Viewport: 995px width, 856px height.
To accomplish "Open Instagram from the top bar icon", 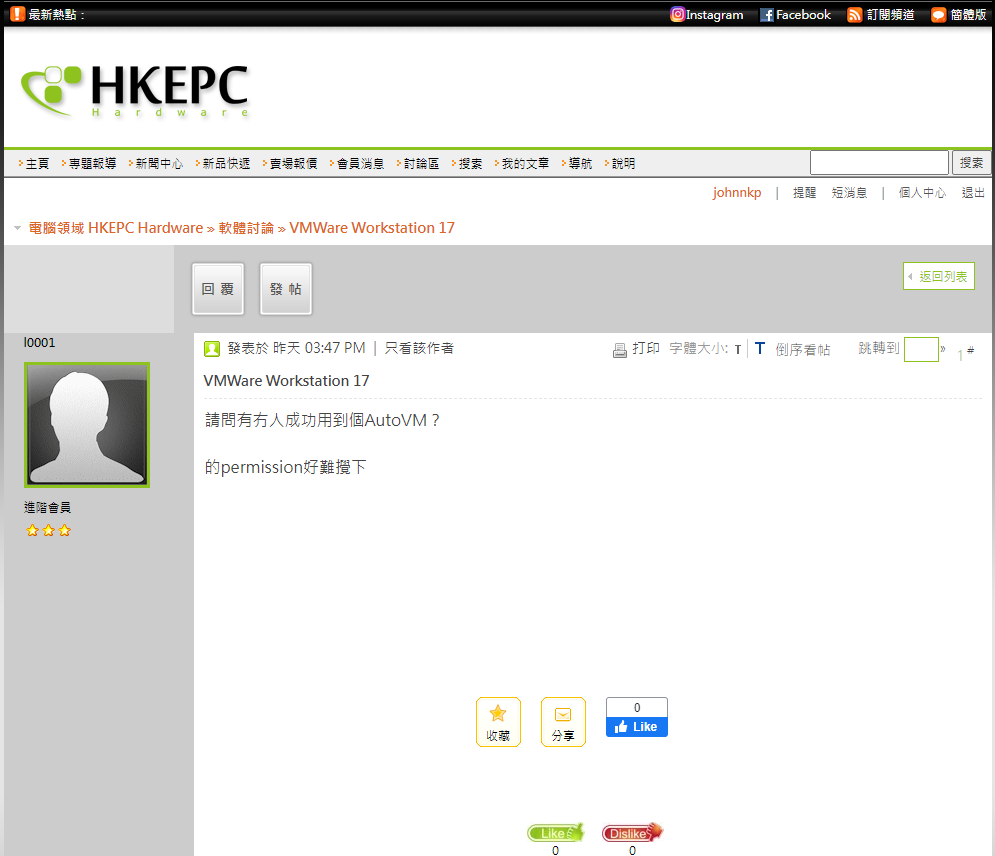I will [678, 14].
